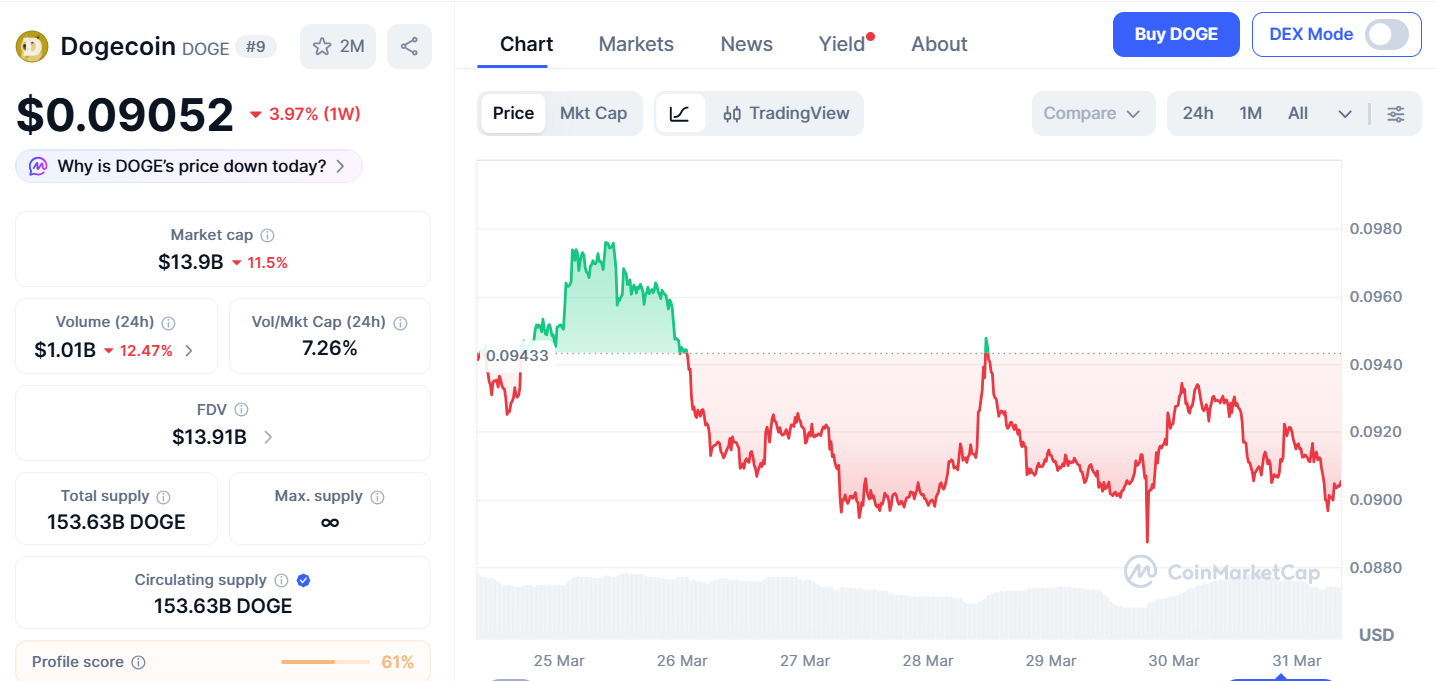The width and height of the screenshot is (1436, 681).
Task: Select the Mkt Cap view toggle
Action: [x=593, y=113]
